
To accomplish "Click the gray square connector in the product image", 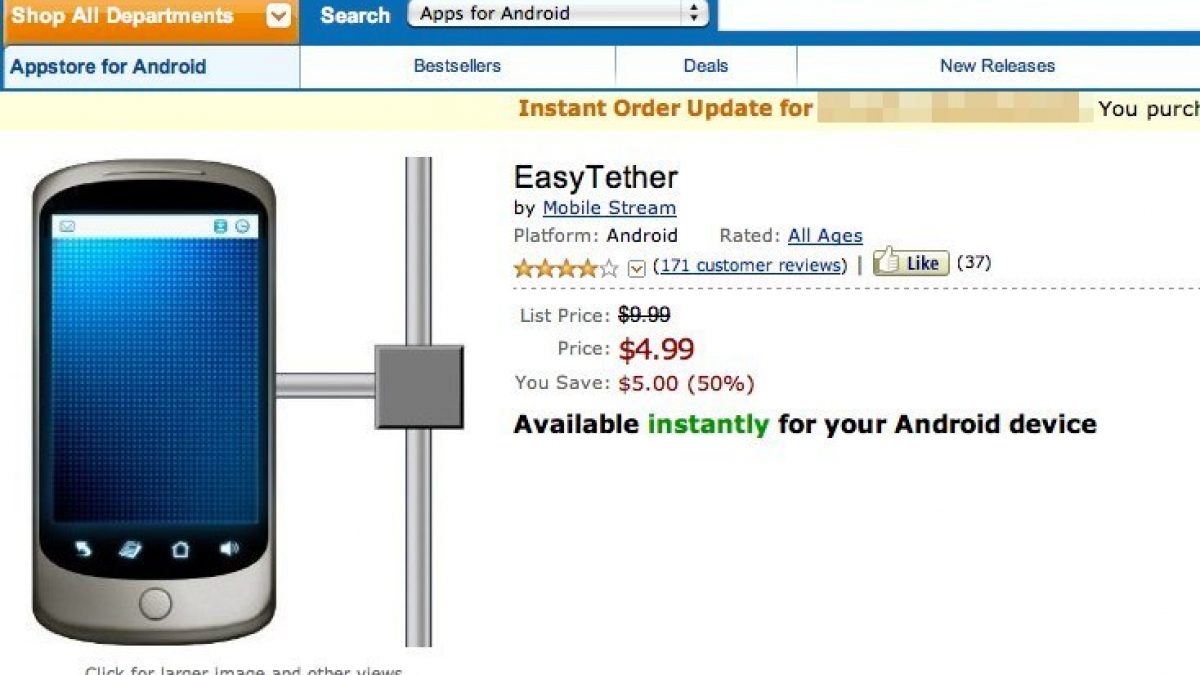I will click(419, 386).
